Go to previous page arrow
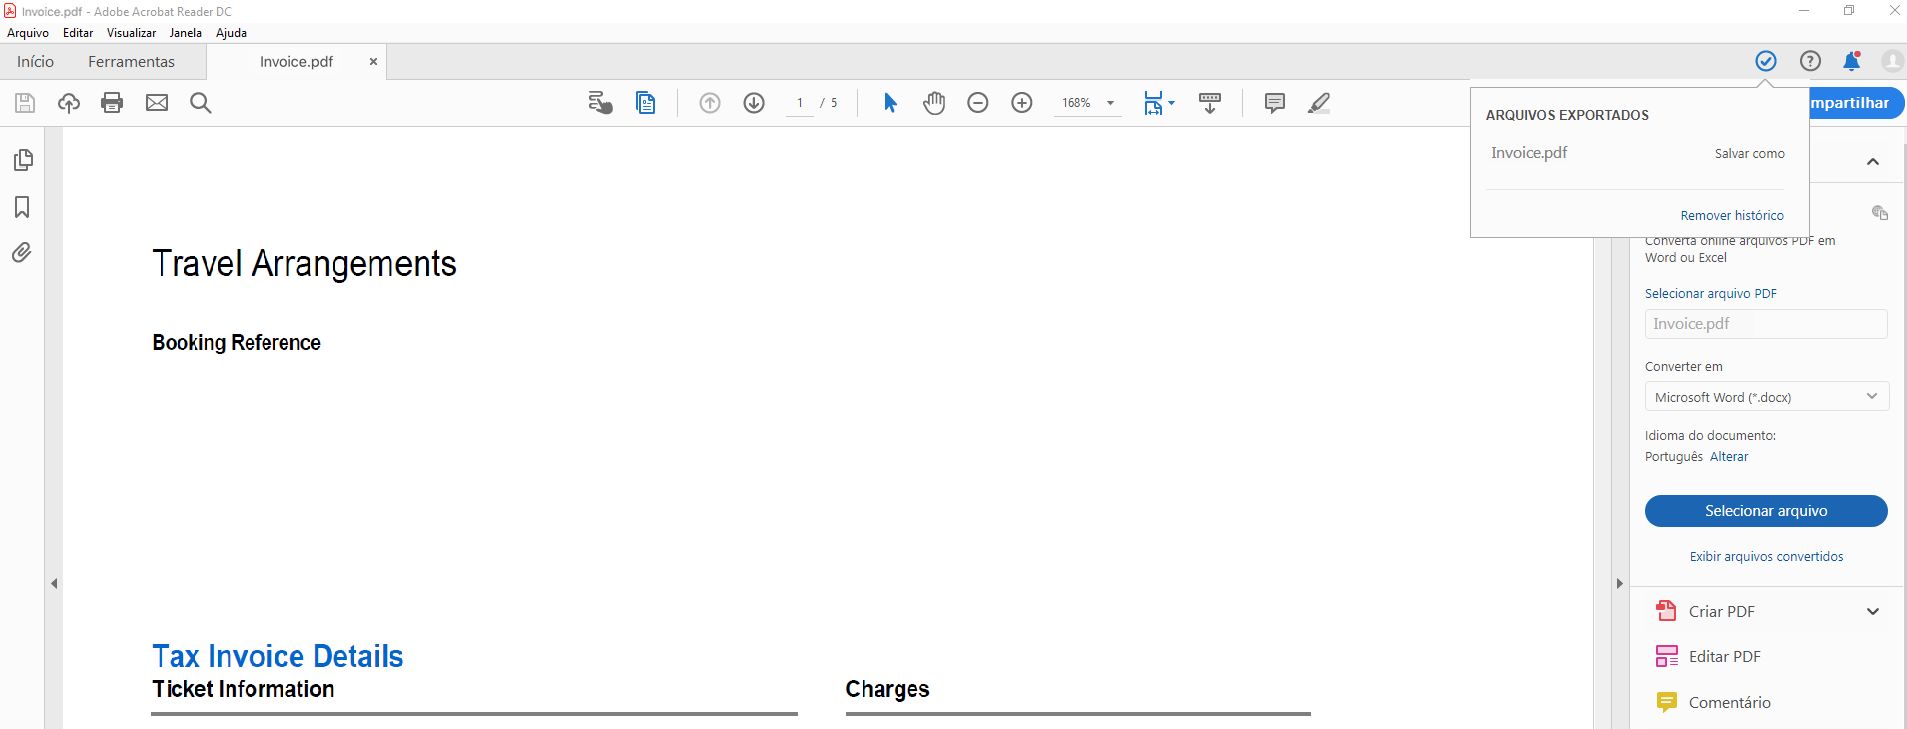This screenshot has height=729, width=1907. pyautogui.click(x=710, y=103)
